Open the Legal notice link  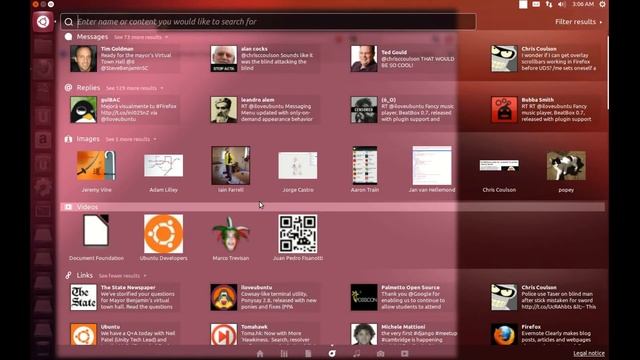point(589,353)
